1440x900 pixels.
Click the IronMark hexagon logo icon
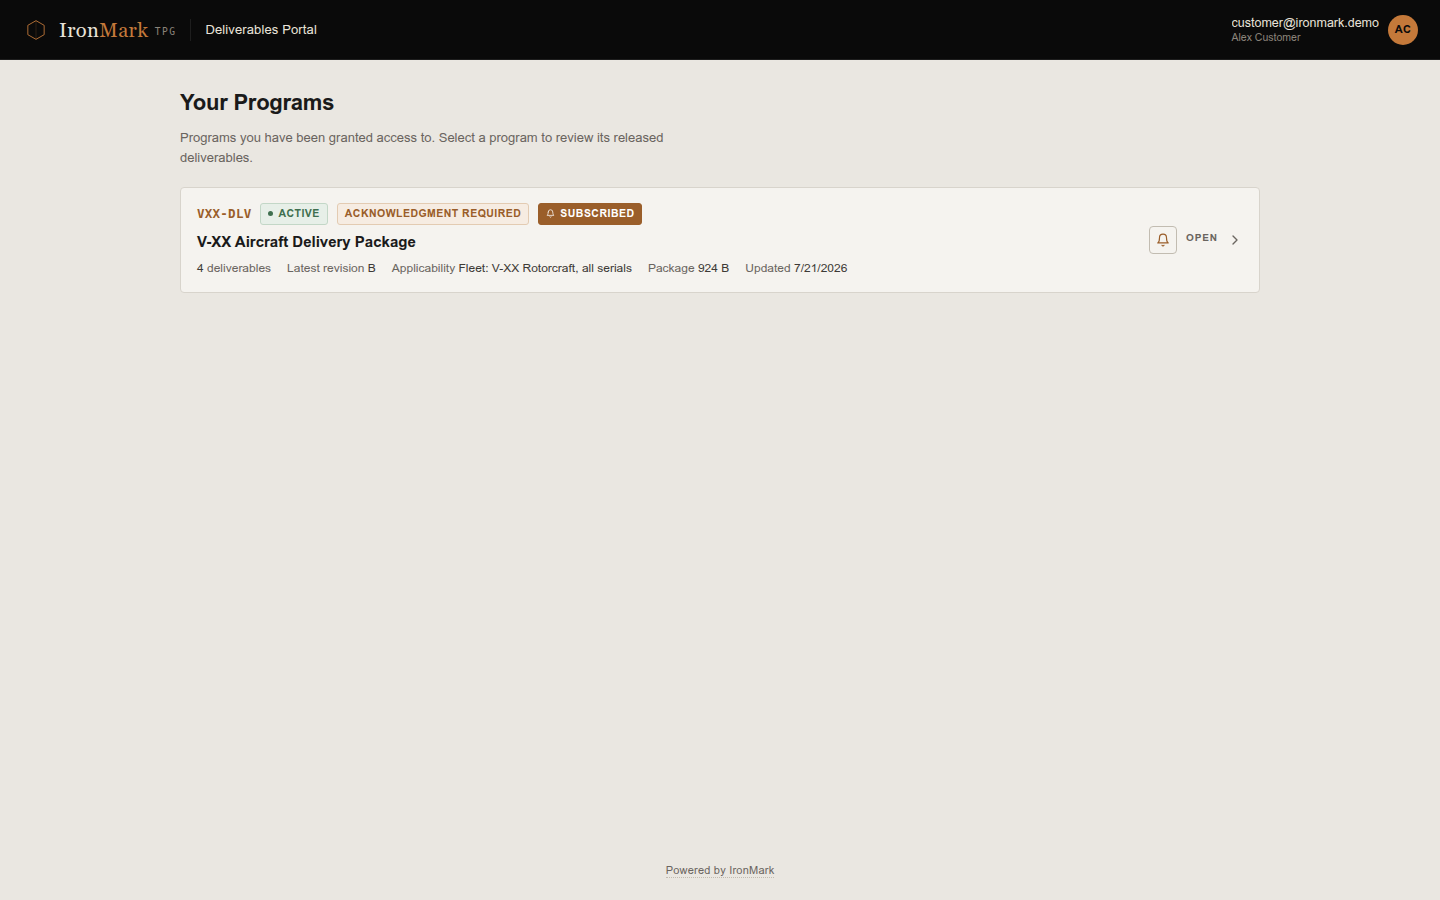tap(36, 30)
